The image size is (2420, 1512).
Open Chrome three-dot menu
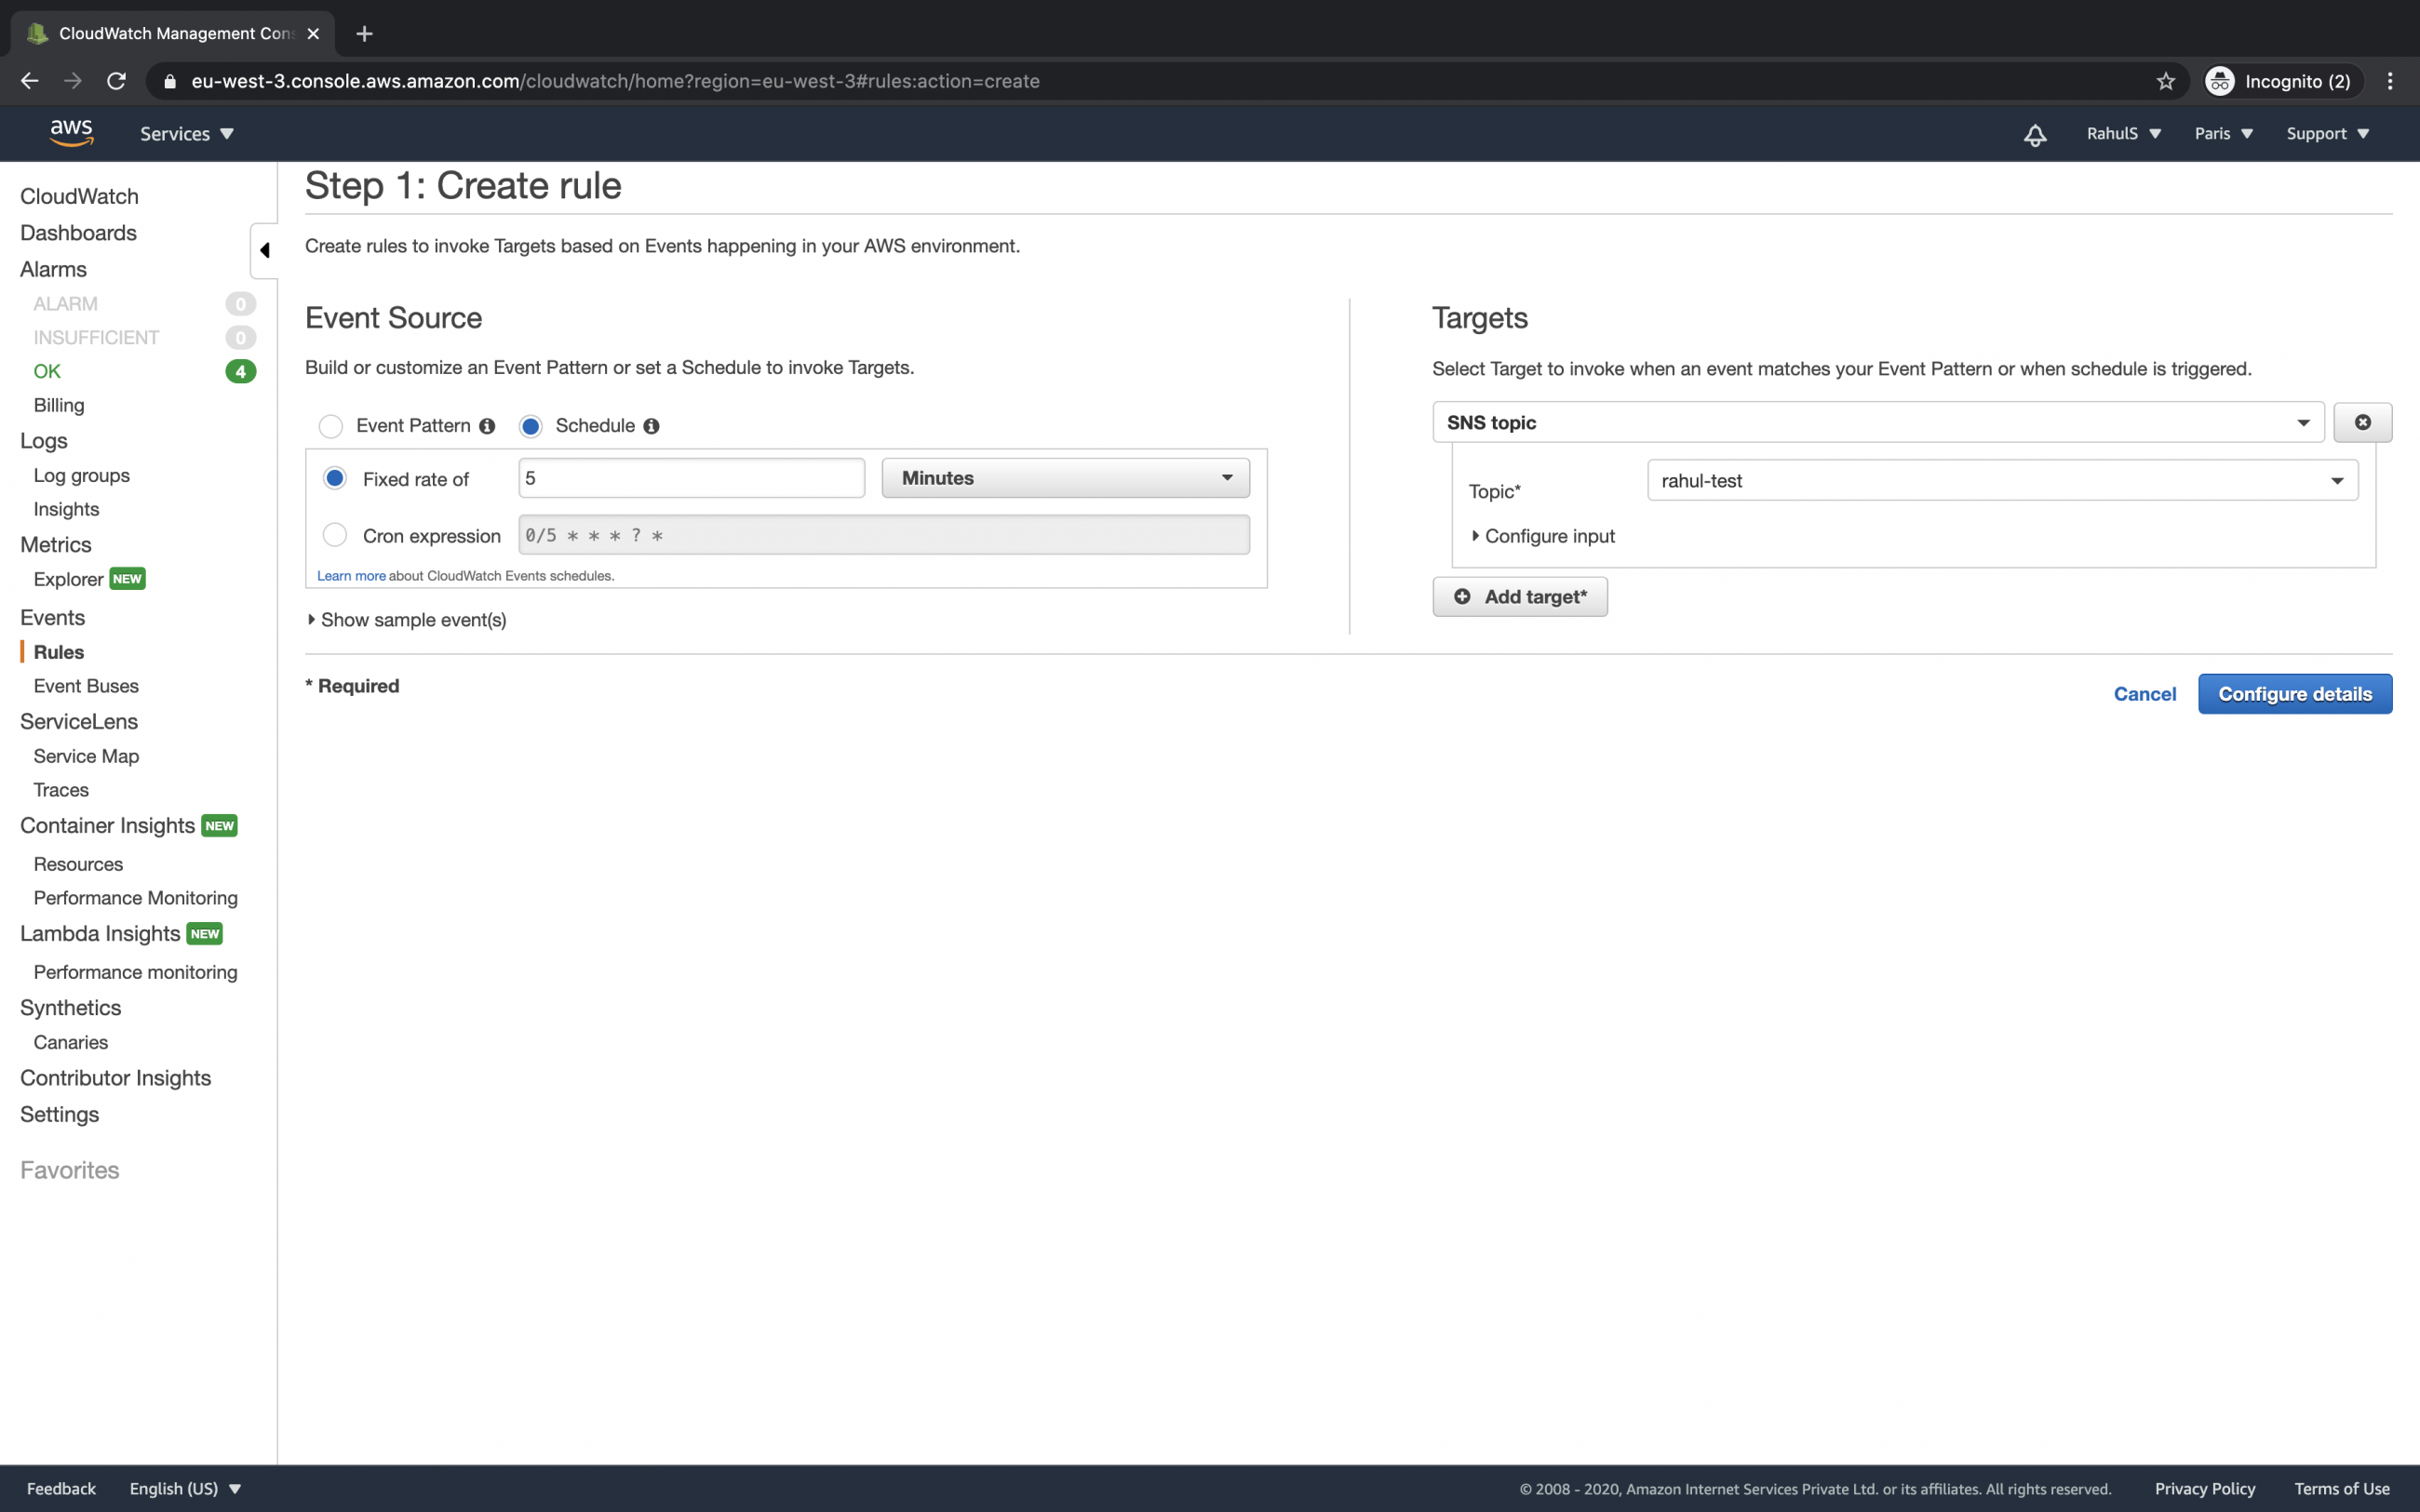pos(2390,81)
